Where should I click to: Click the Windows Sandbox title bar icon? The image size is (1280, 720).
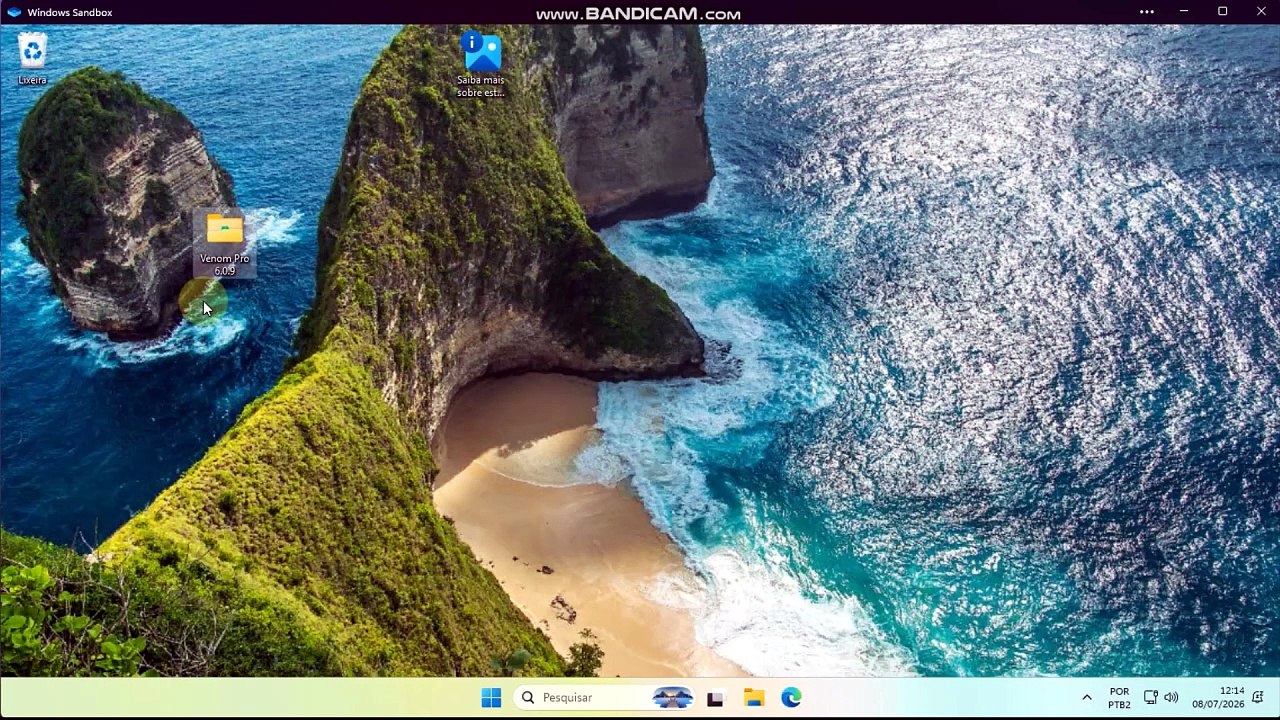[14, 12]
